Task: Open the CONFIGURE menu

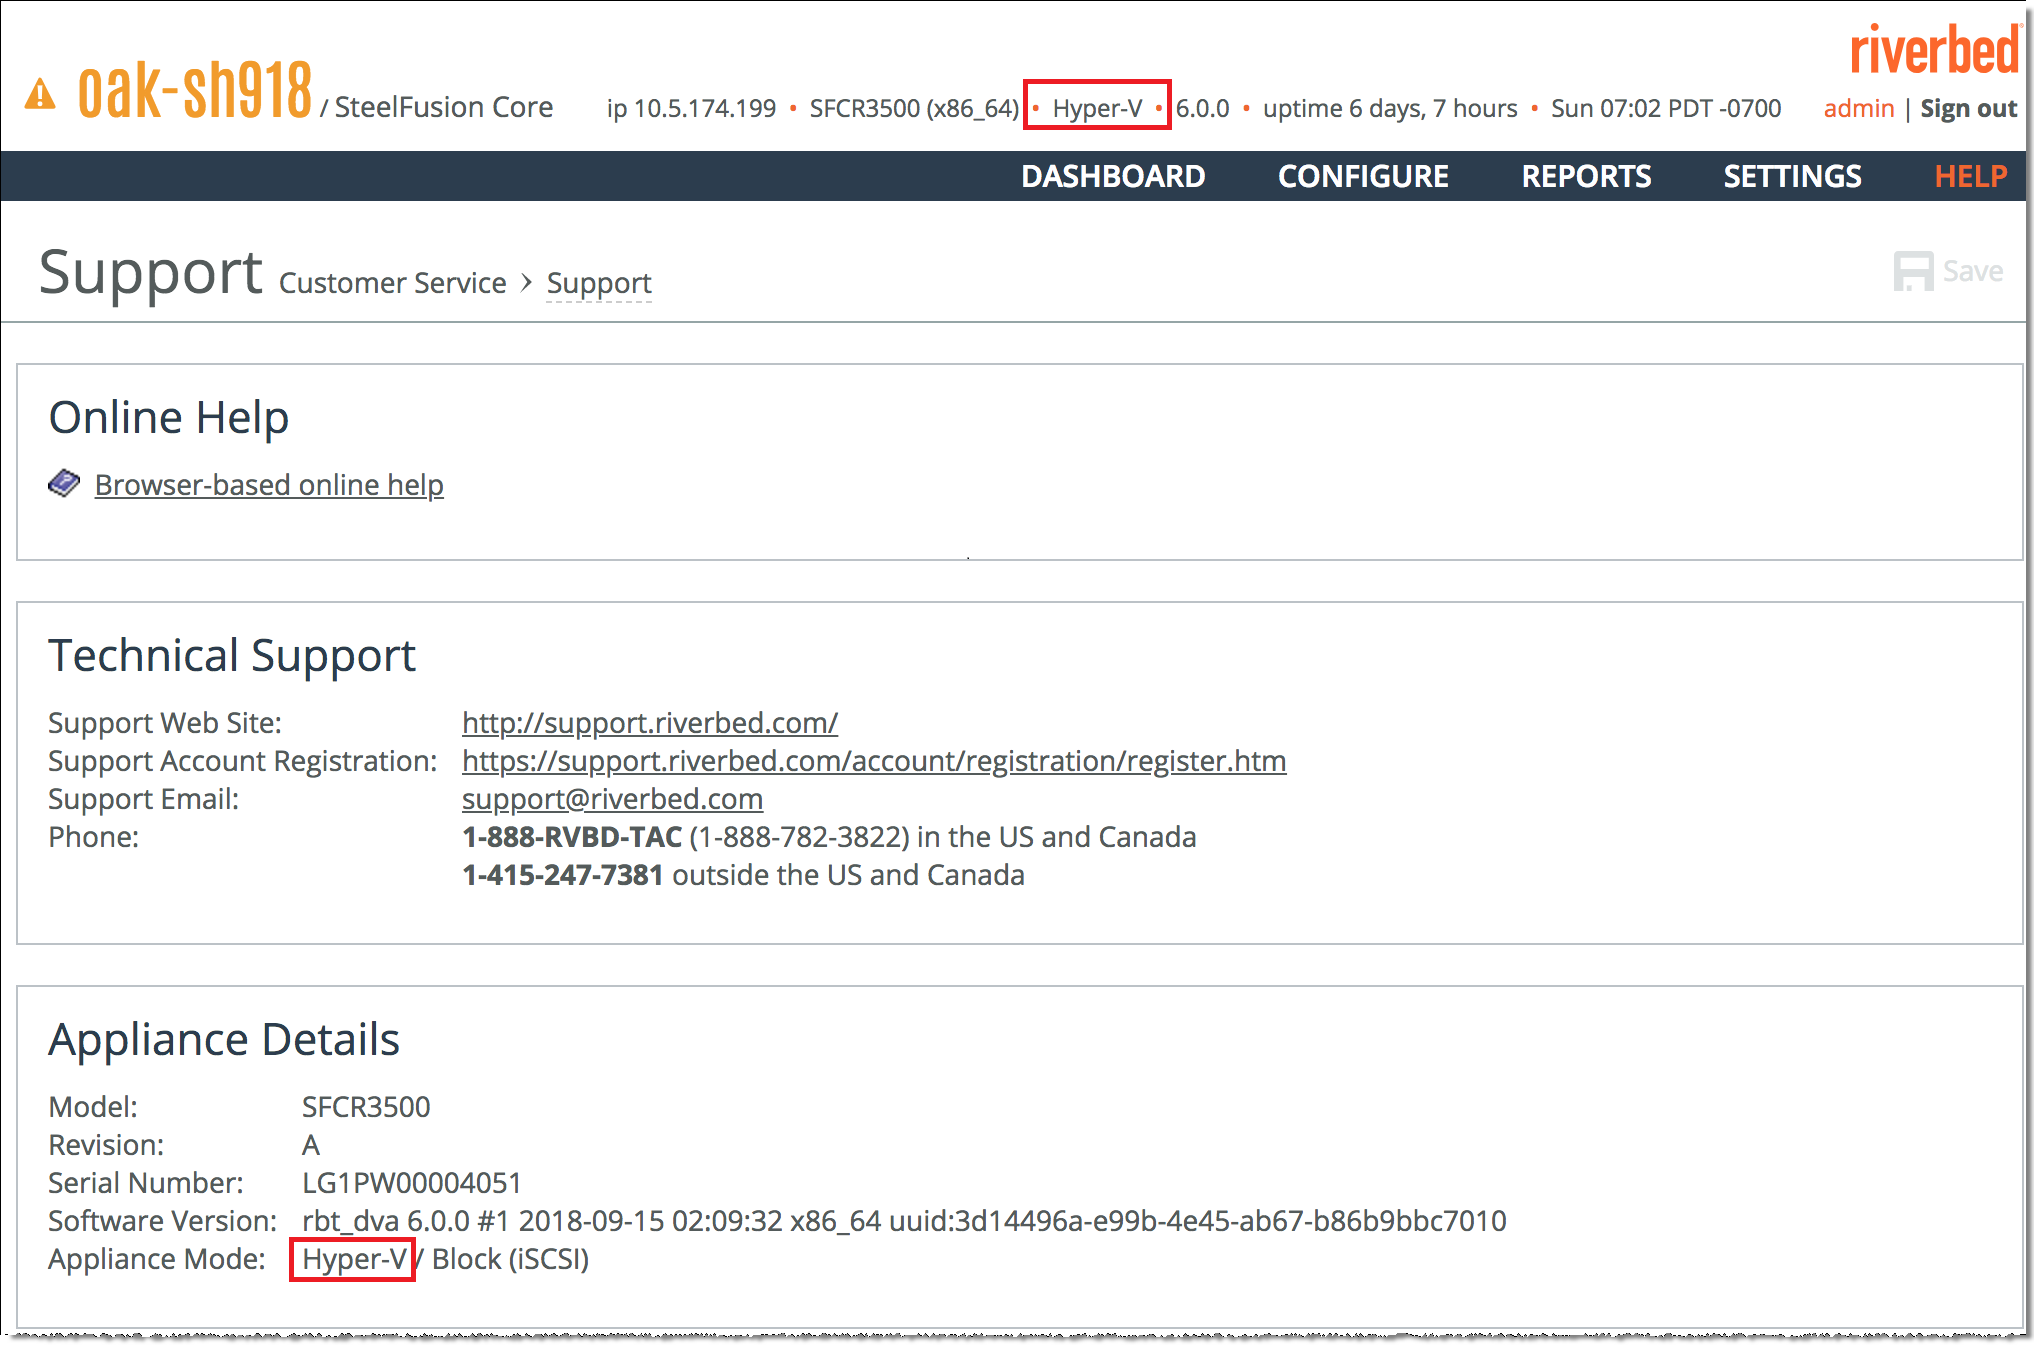Action: pyautogui.click(x=1363, y=176)
